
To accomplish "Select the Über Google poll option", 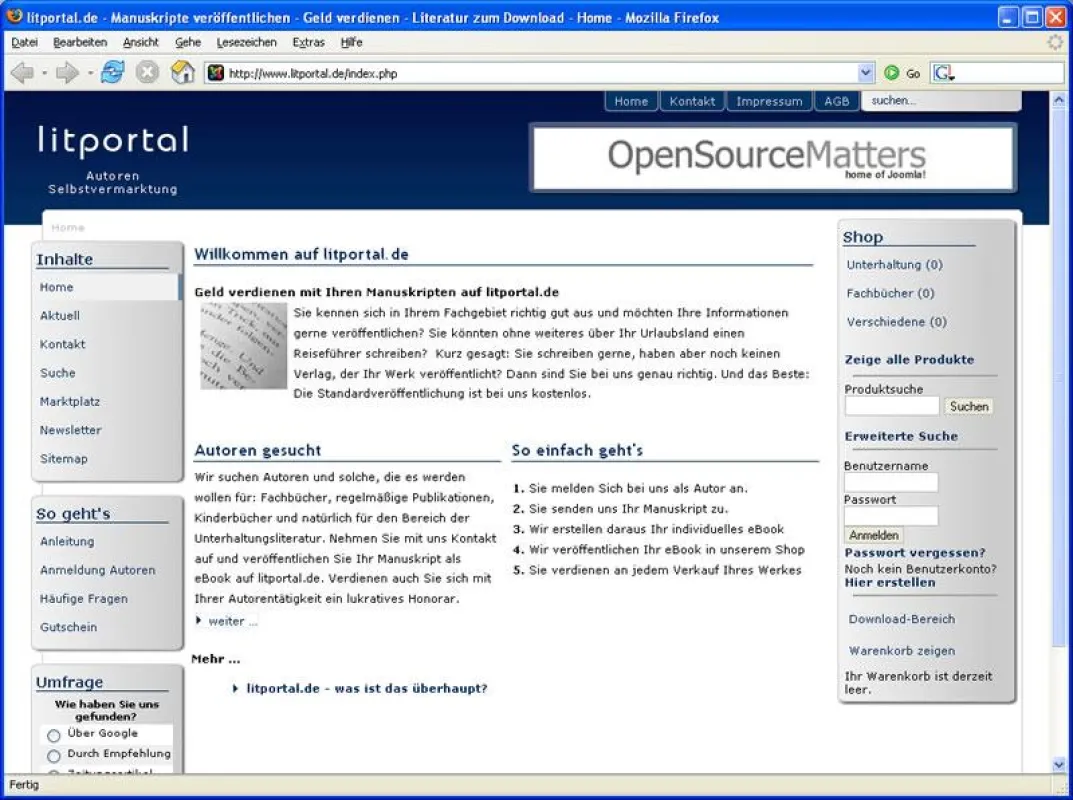I will tap(54, 735).
